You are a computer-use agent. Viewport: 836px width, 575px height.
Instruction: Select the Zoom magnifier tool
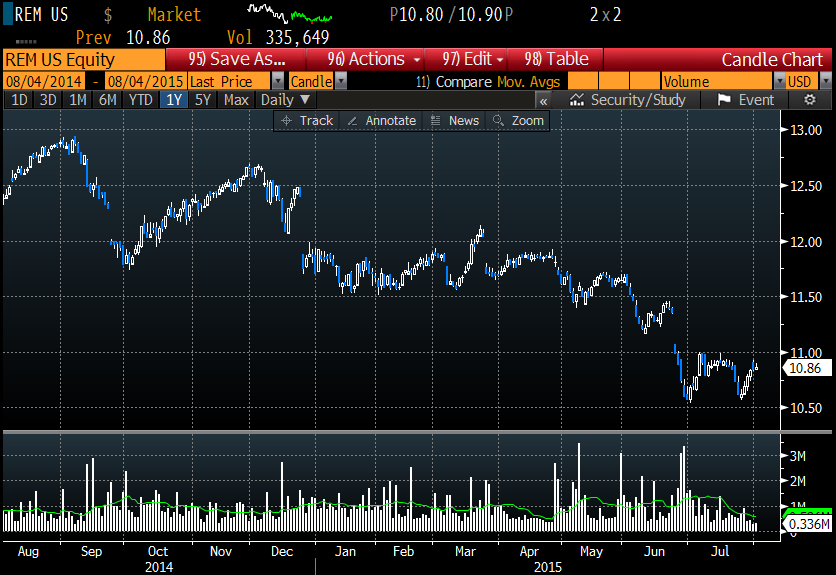518,120
